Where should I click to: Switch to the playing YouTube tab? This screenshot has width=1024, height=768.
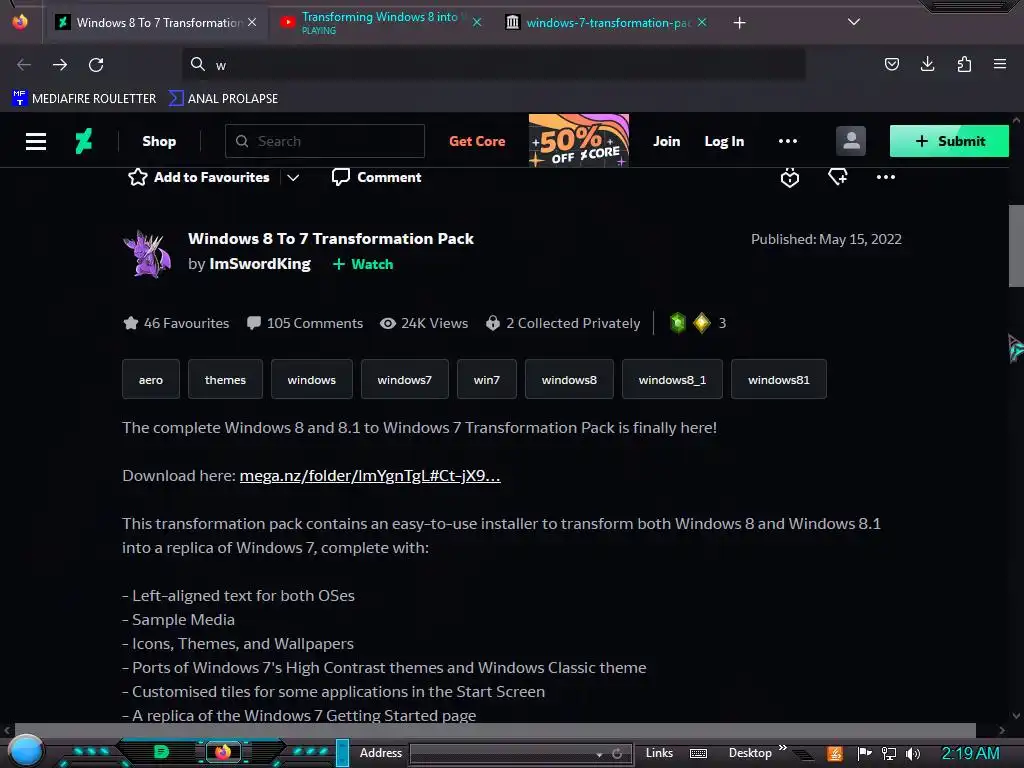click(x=379, y=23)
